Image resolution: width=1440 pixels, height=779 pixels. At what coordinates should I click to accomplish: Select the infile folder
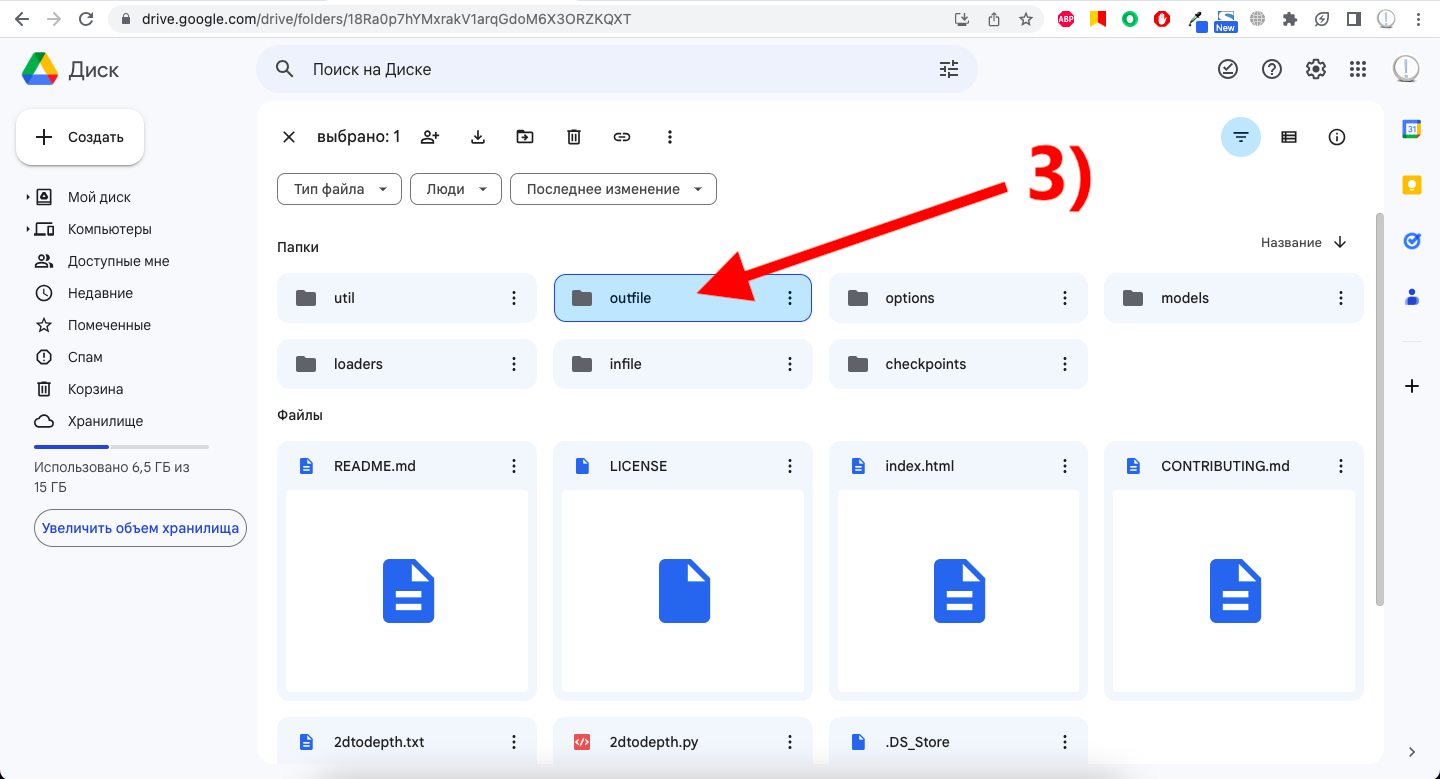(x=682, y=364)
